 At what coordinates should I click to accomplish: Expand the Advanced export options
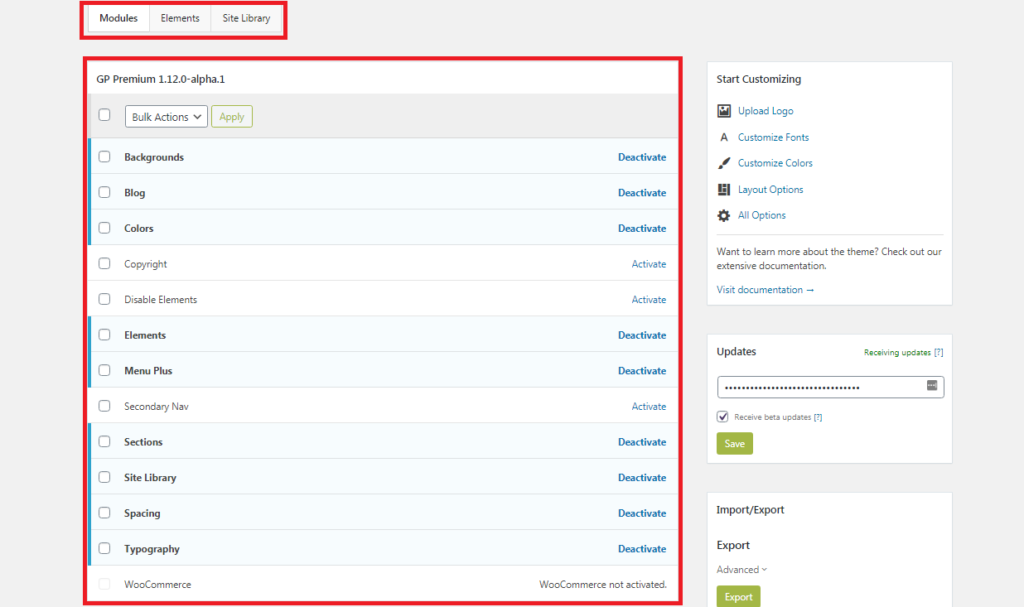[x=742, y=570]
